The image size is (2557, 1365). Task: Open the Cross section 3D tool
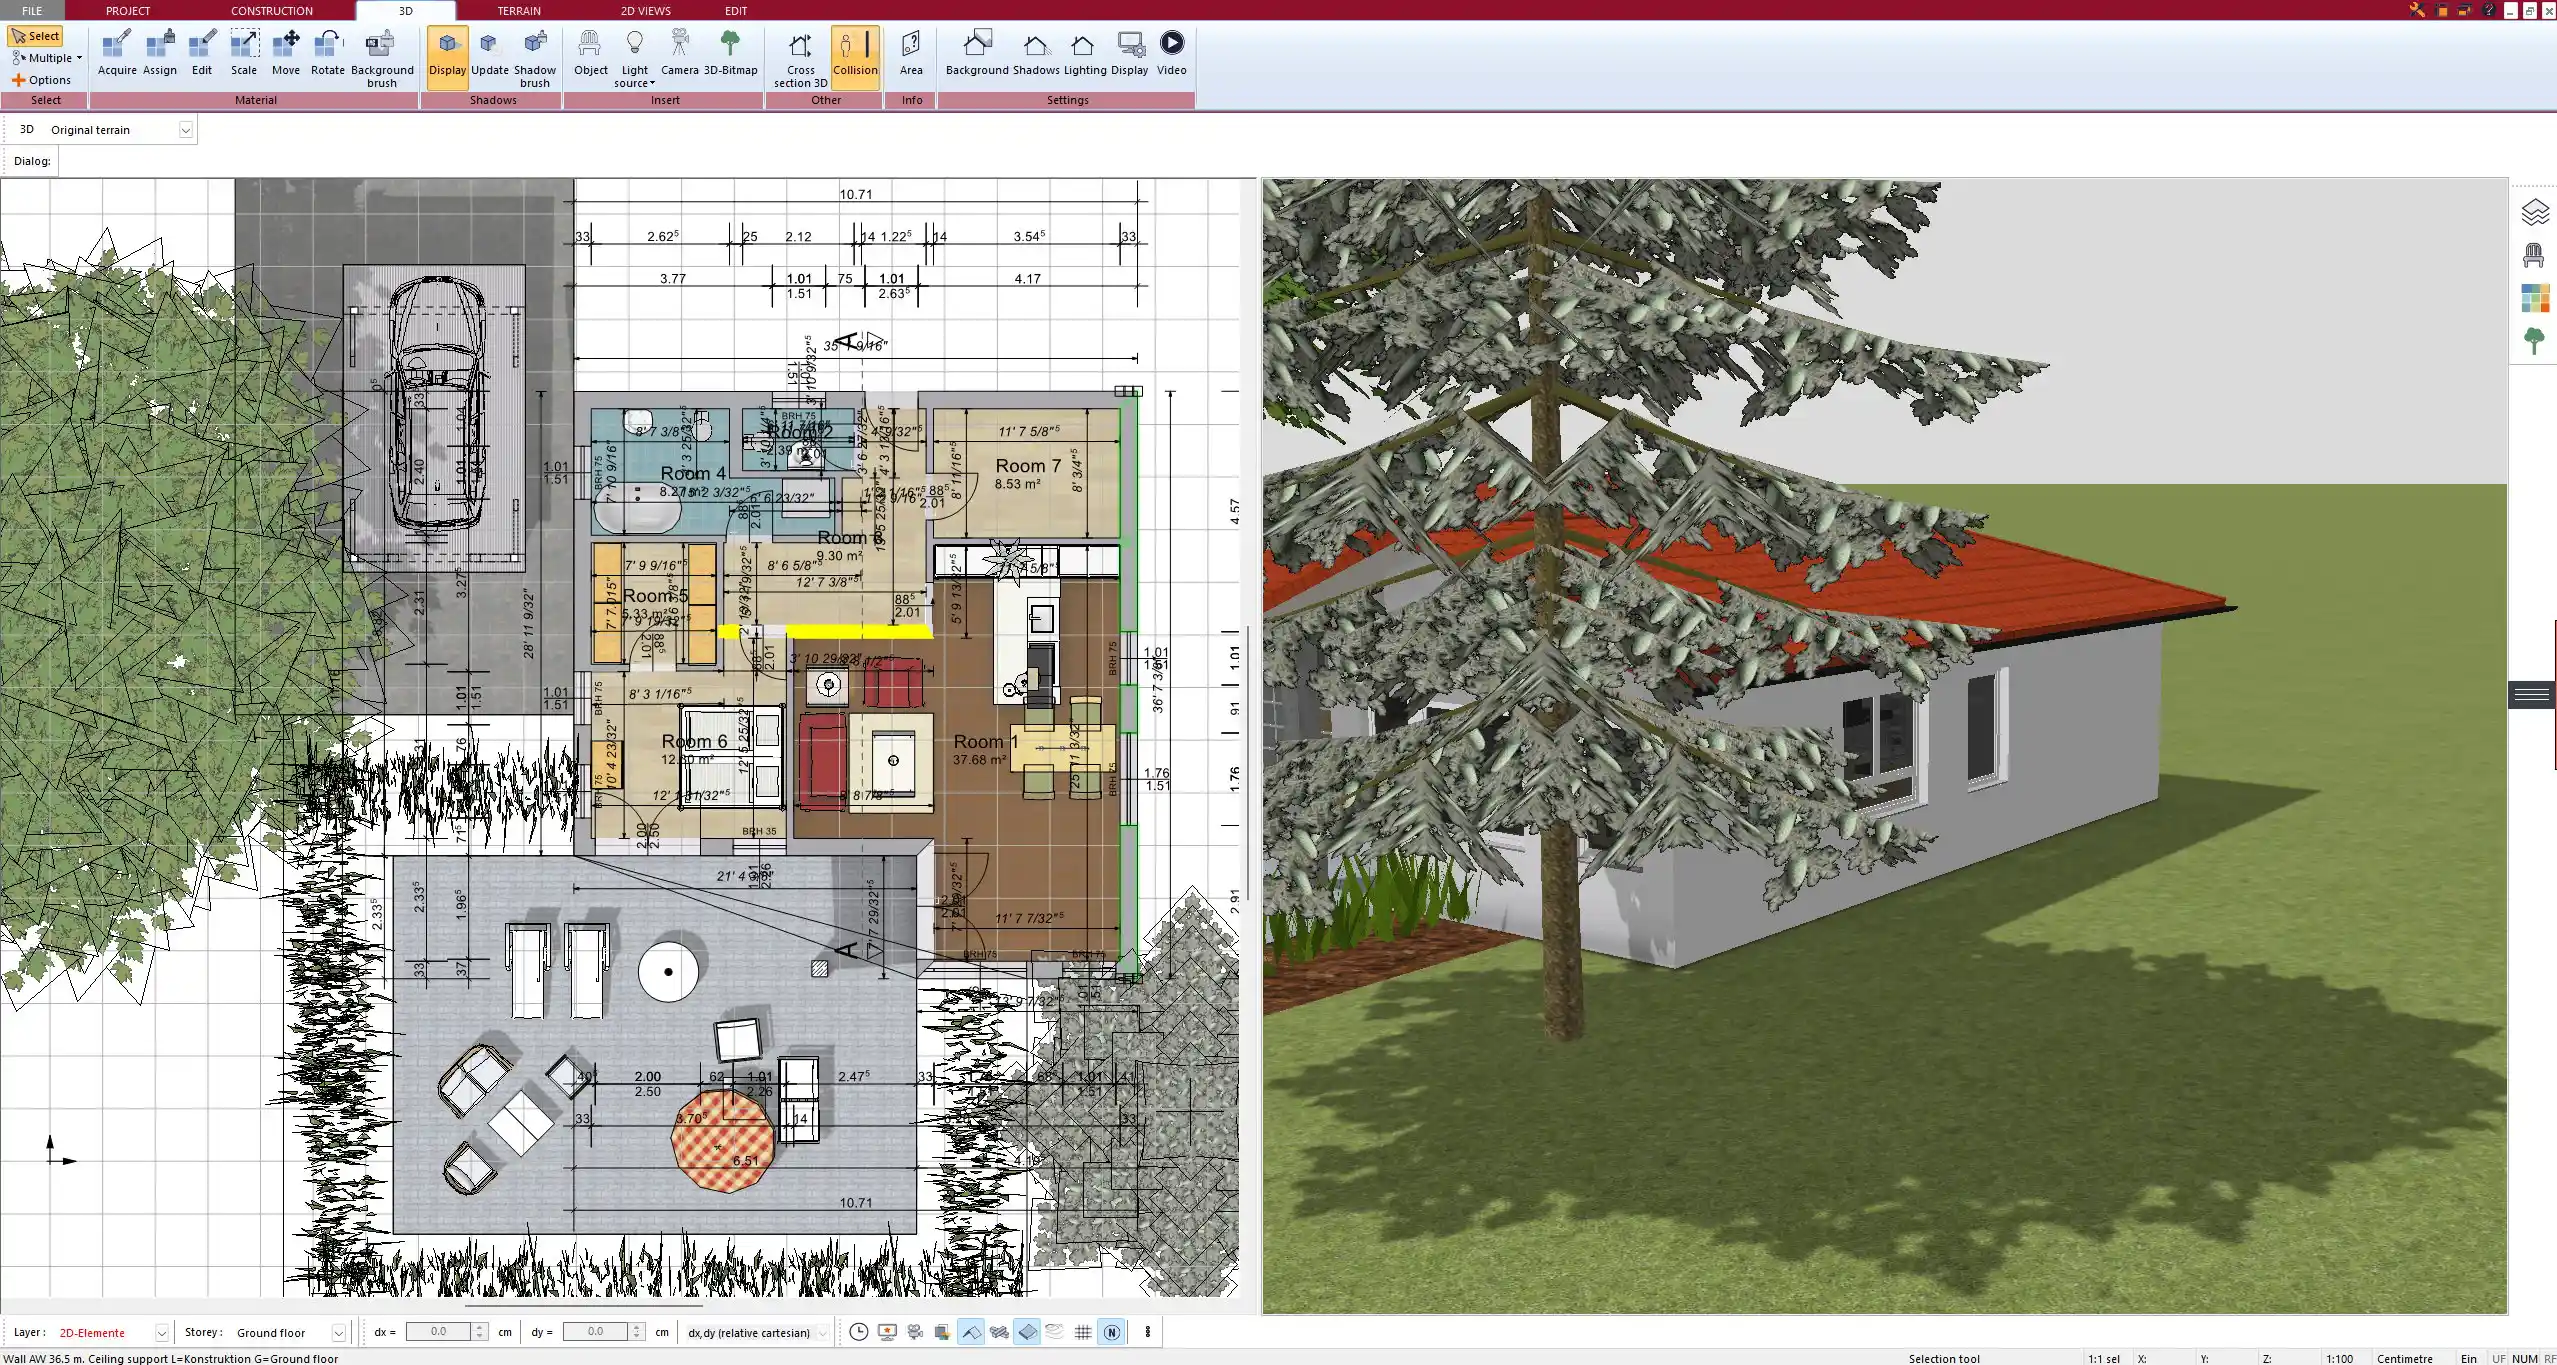[x=800, y=58]
